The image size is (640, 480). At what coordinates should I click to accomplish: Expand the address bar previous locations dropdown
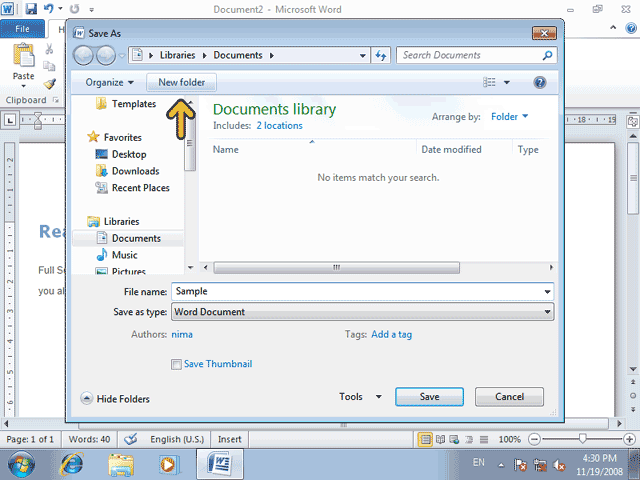362,56
